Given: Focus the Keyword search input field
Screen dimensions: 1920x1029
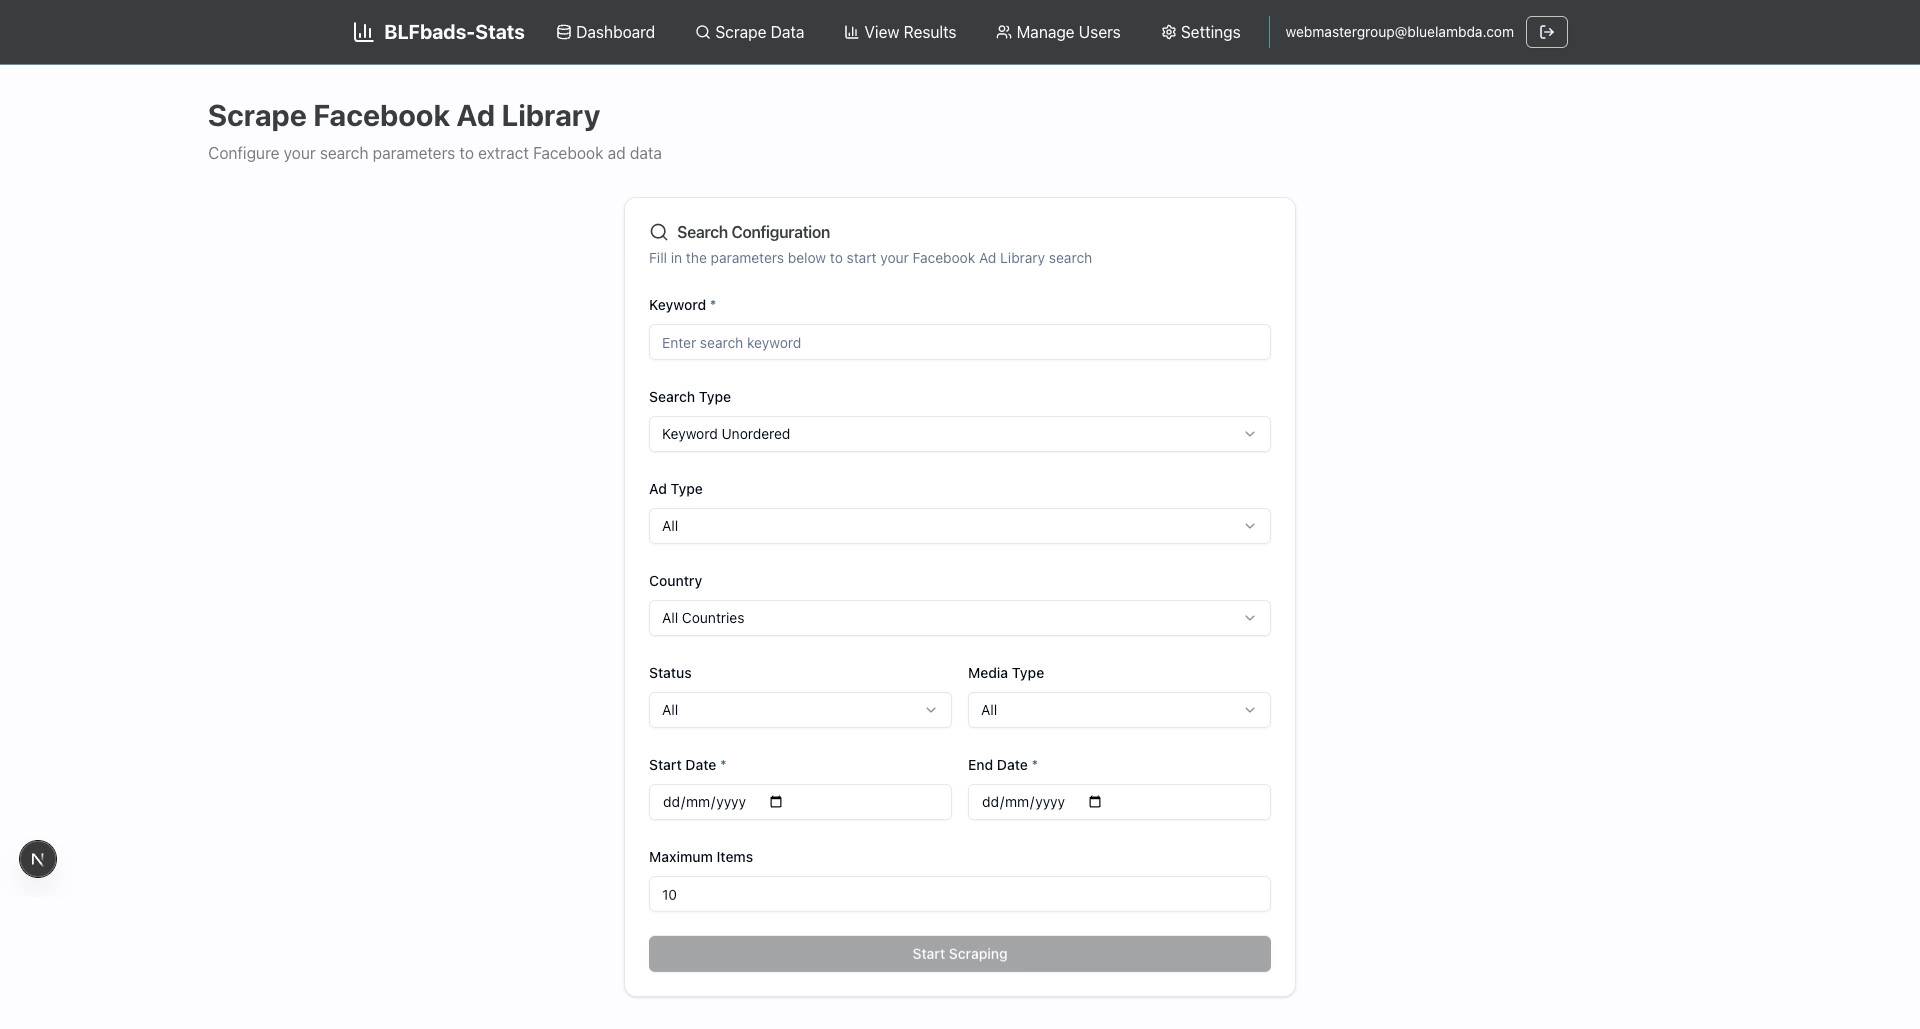Looking at the screenshot, I should click(959, 343).
